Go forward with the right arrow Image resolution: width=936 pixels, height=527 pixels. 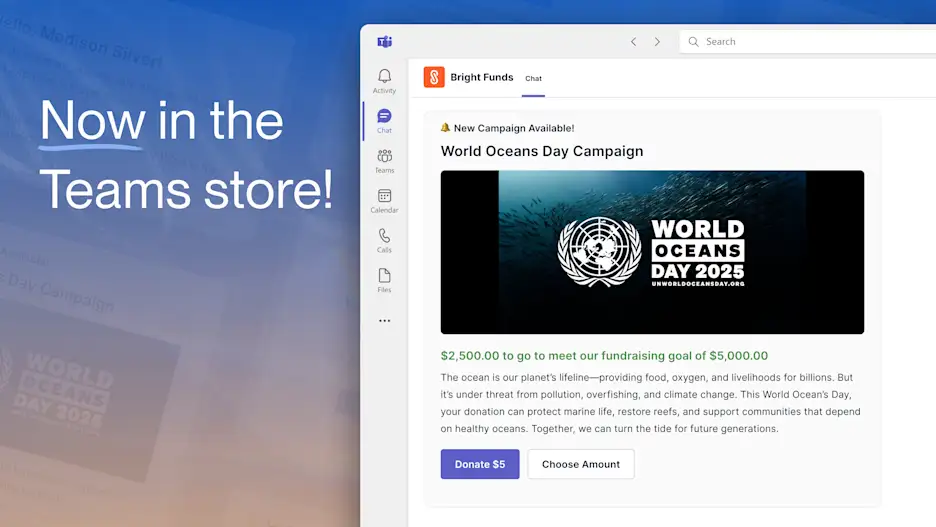point(657,42)
